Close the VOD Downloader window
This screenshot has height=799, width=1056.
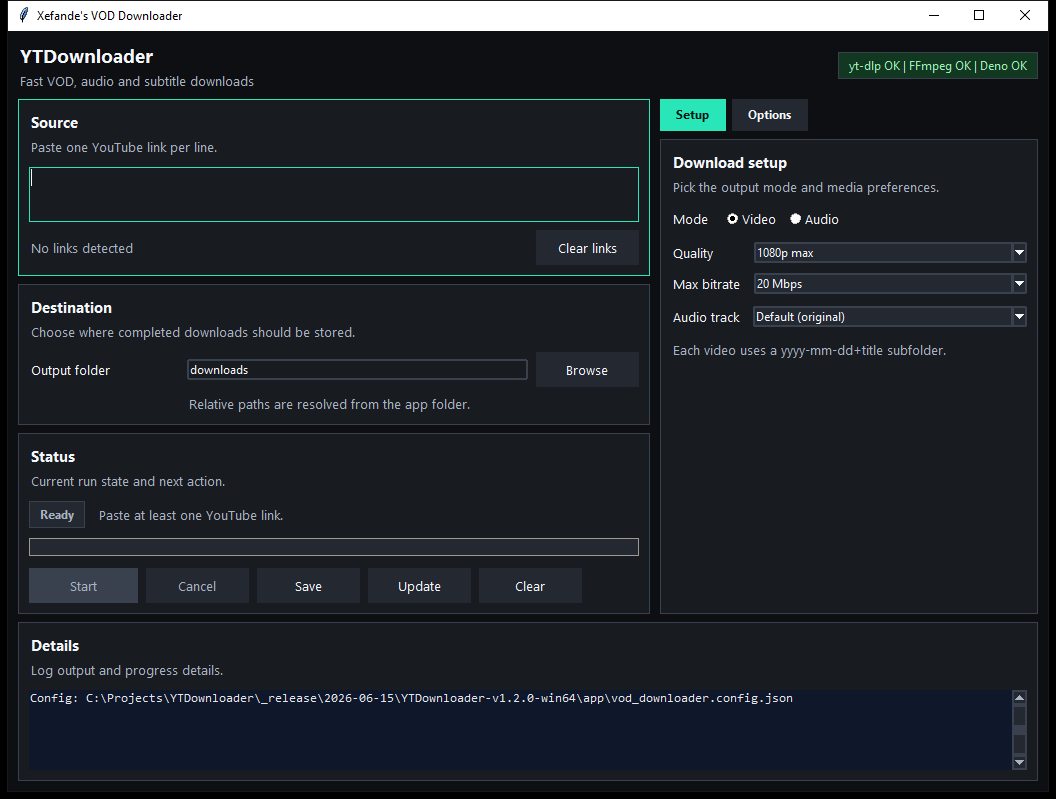[x=1025, y=15]
